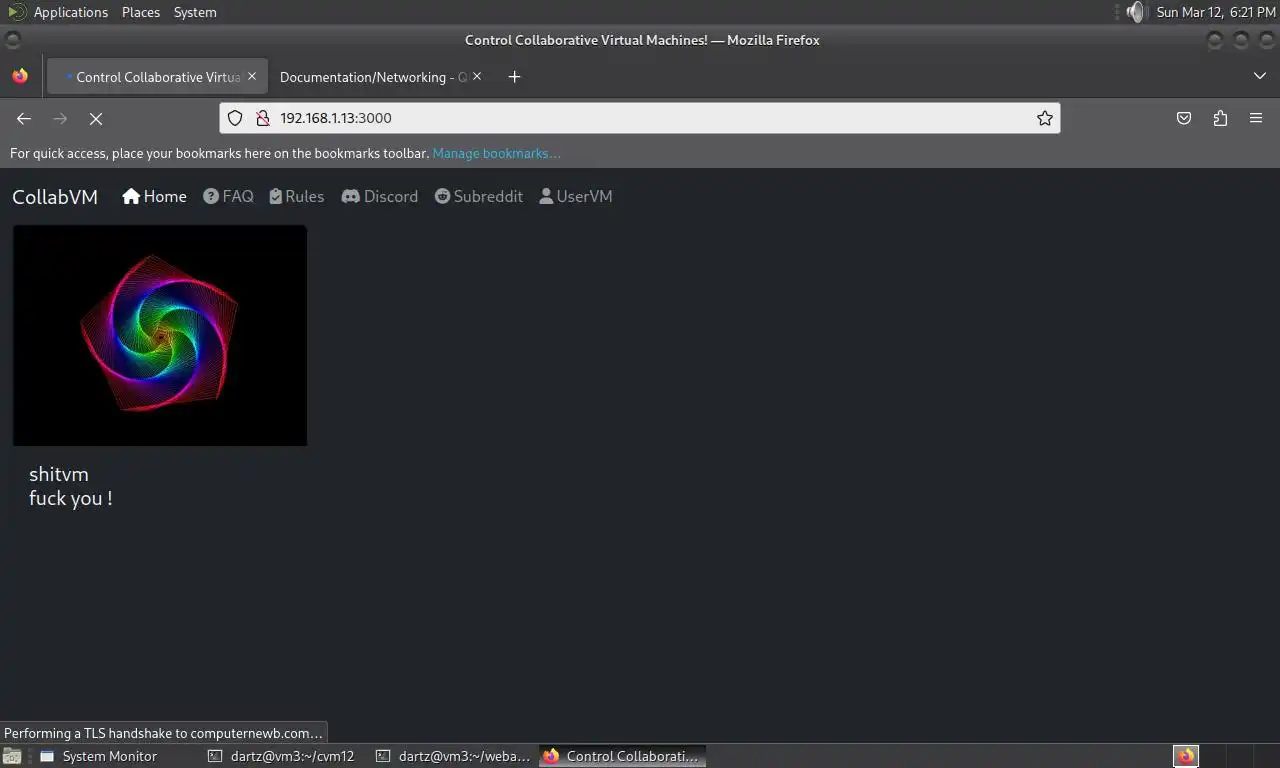Go back using the back arrow

24,118
